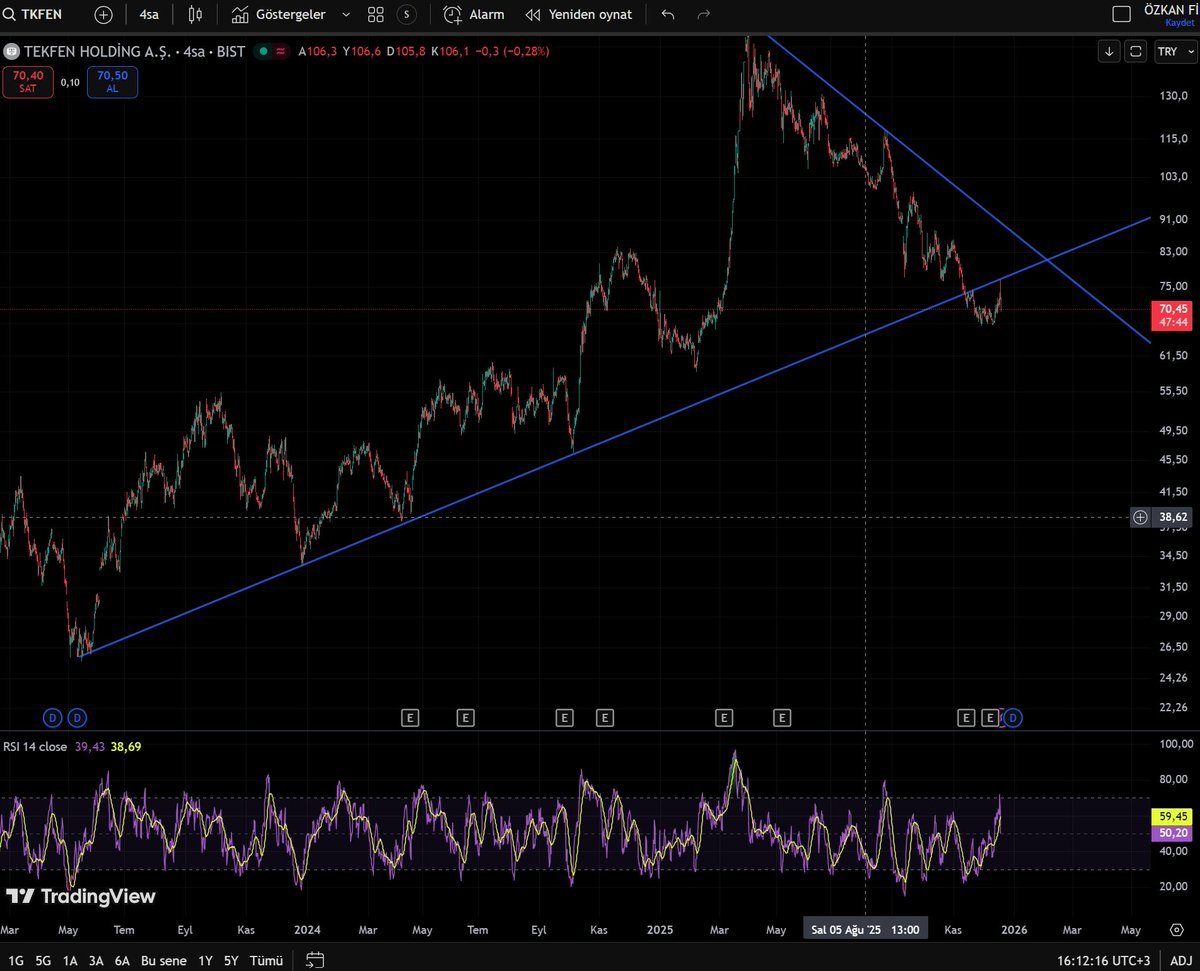
Task: Click the rightmost blue D dividend marker
Action: (1013, 717)
